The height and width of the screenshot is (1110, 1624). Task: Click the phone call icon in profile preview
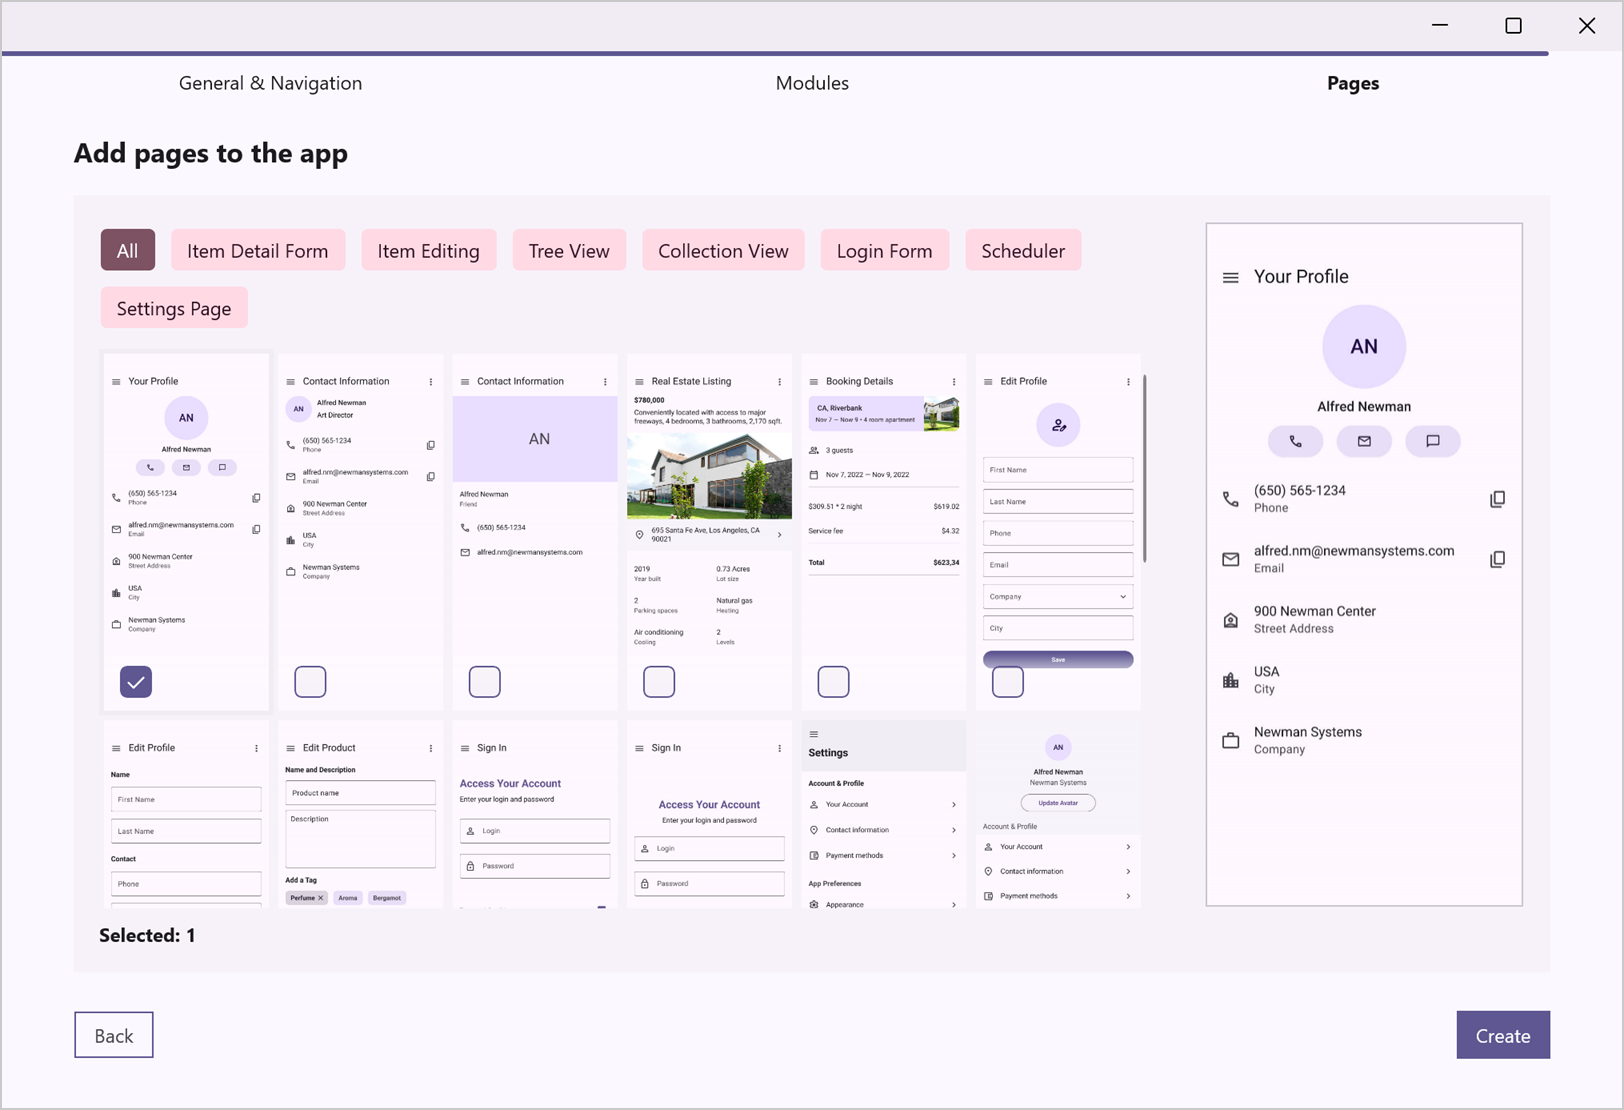tap(1295, 441)
